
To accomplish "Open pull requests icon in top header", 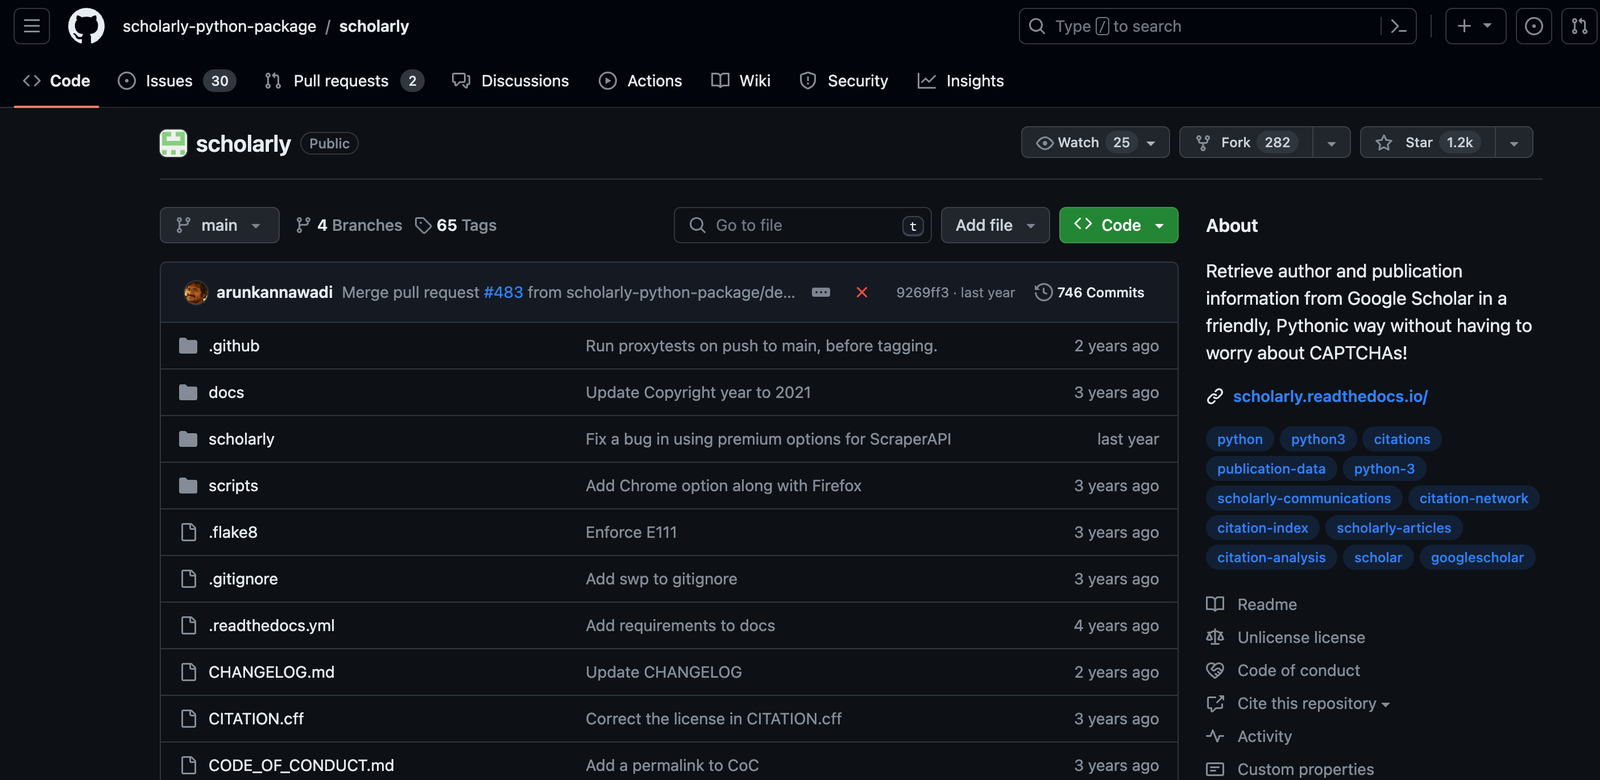I will [x=1579, y=26].
